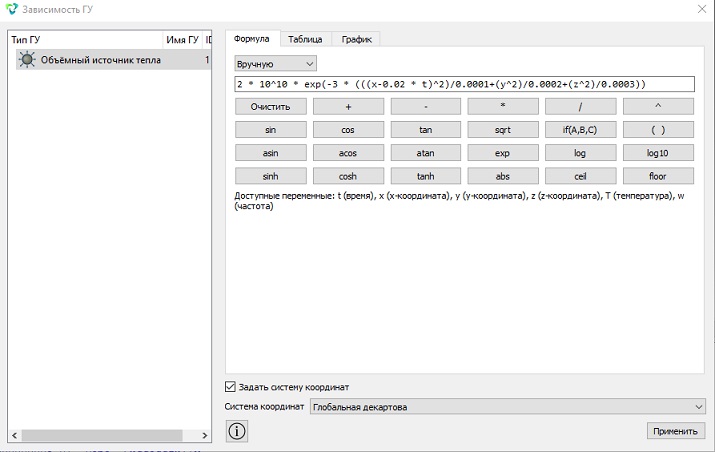Click the right arrow of horizontal scrollbar
The width and height of the screenshot is (715, 452).
click(x=205, y=436)
